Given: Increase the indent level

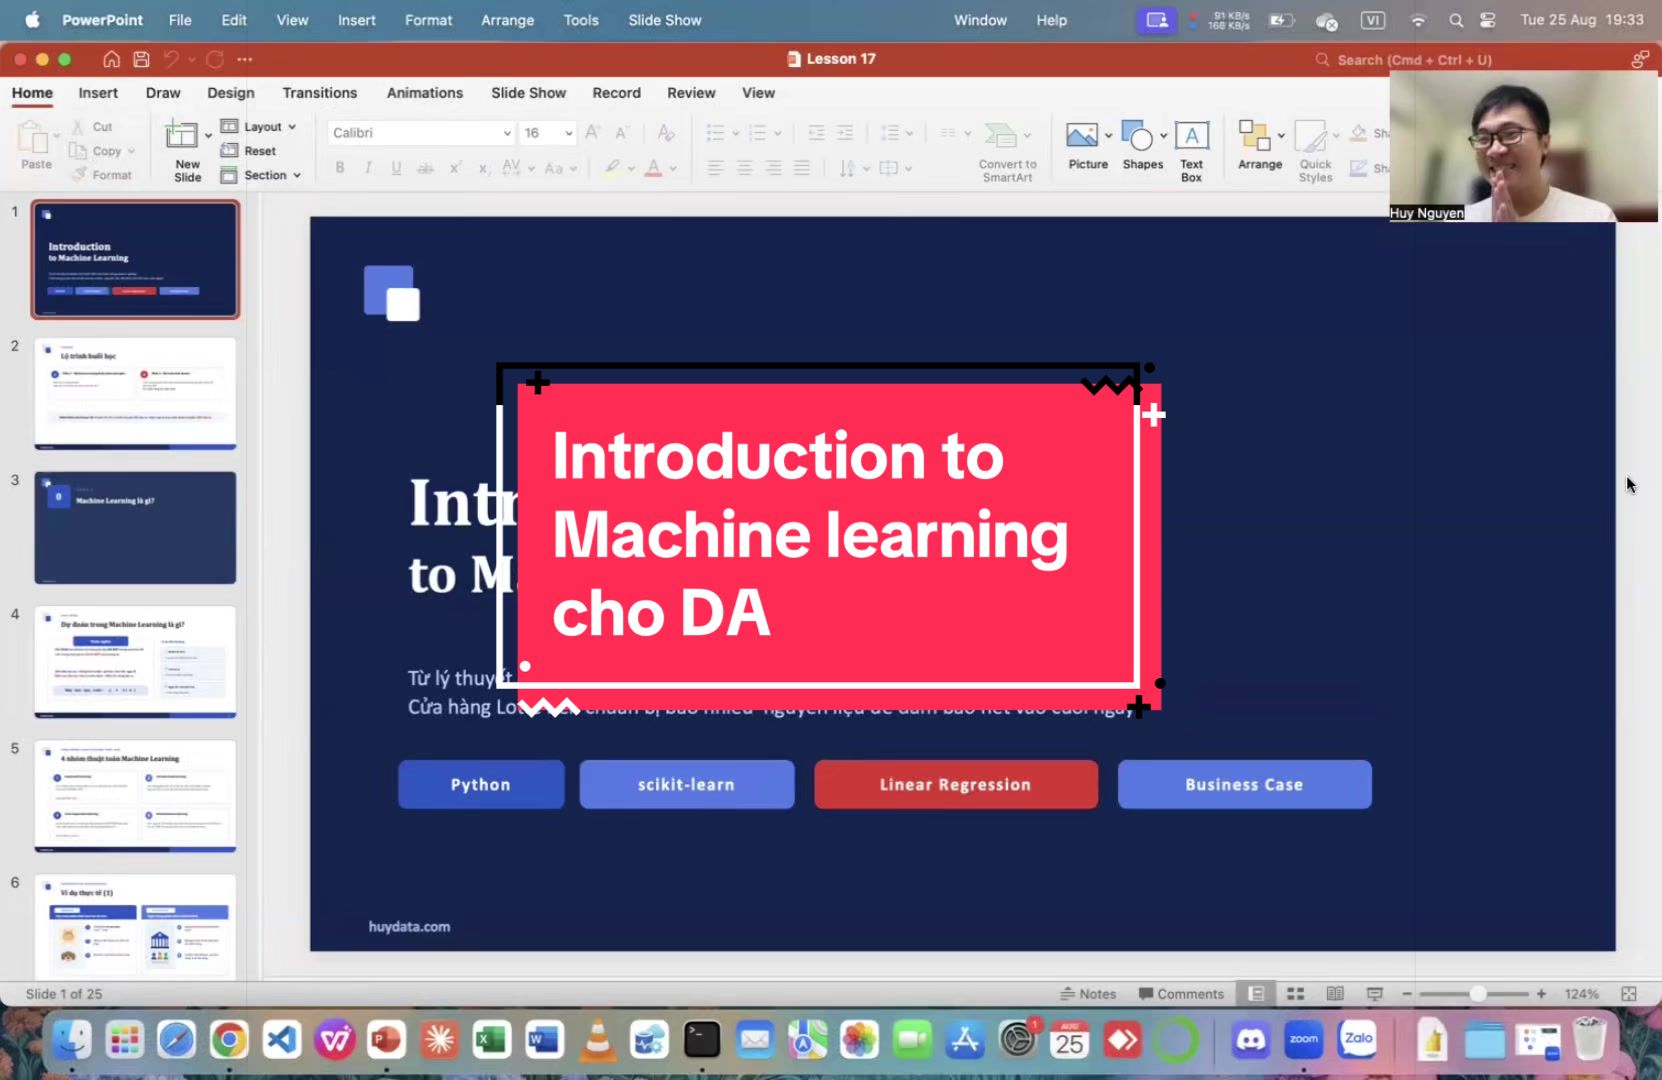Looking at the screenshot, I should tap(845, 133).
